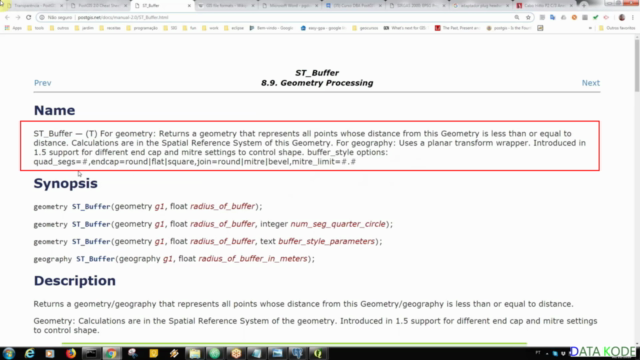Image resolution: width=640 pixels, height=360 pixels.
Task: Click the translate extension icon
Action: point(553,18)
